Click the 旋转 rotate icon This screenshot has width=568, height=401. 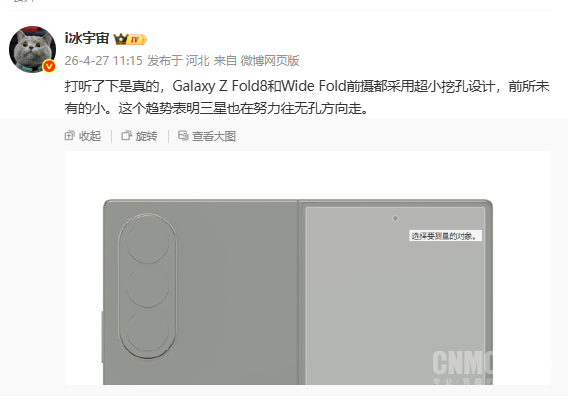[x=126, y=136]
